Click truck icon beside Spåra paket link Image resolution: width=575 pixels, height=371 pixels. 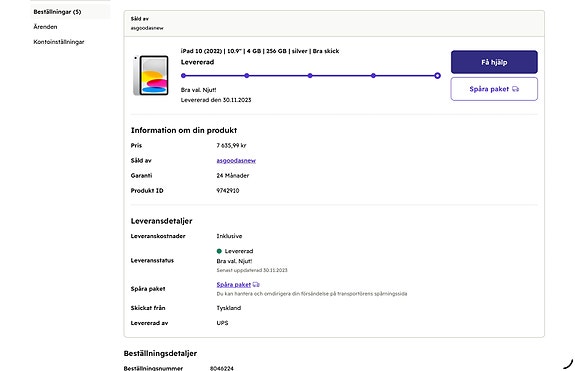256,284
